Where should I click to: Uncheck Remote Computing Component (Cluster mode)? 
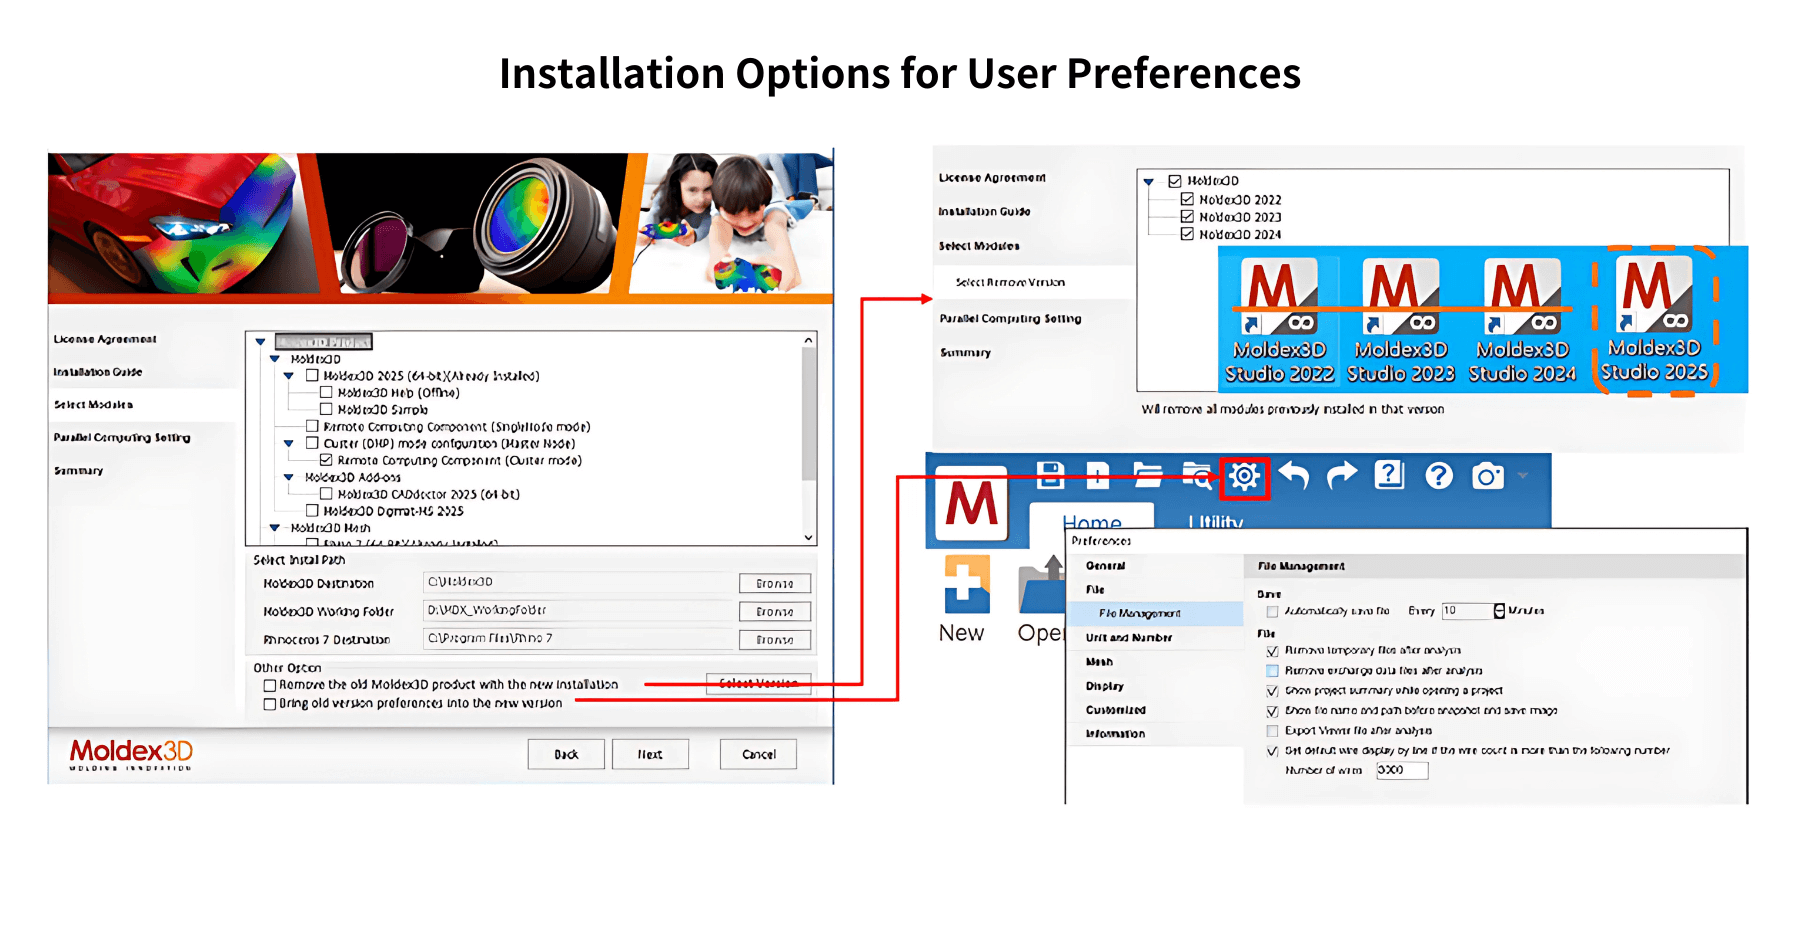point(326,460)
